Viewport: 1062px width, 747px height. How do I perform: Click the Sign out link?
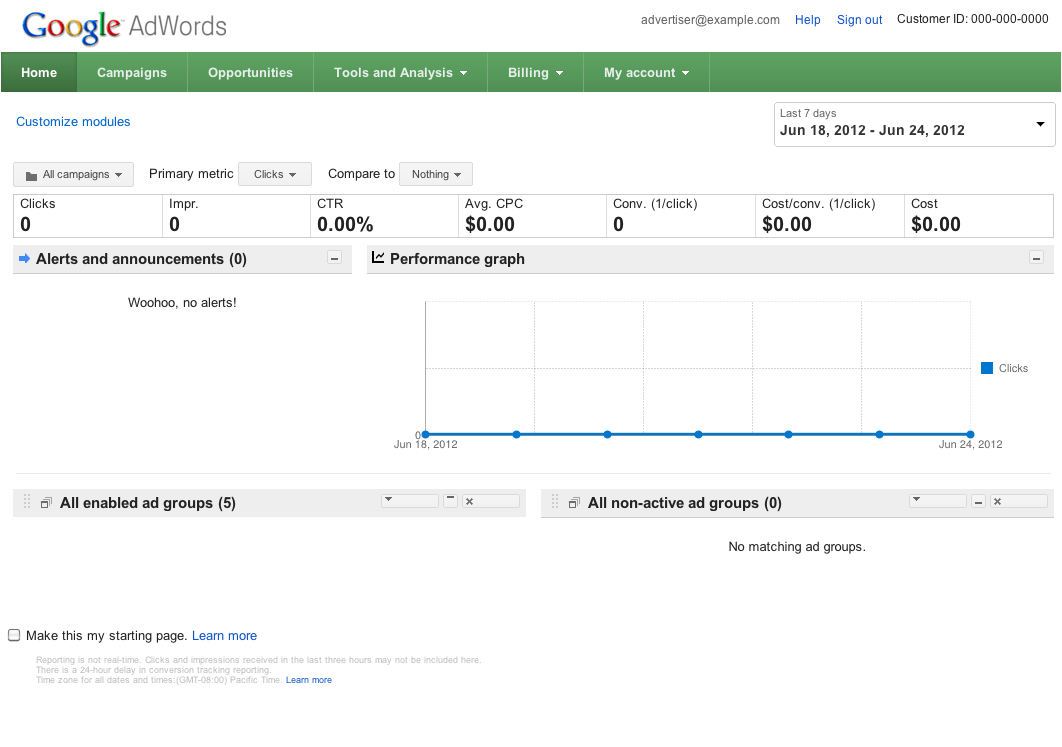(859, 20)
